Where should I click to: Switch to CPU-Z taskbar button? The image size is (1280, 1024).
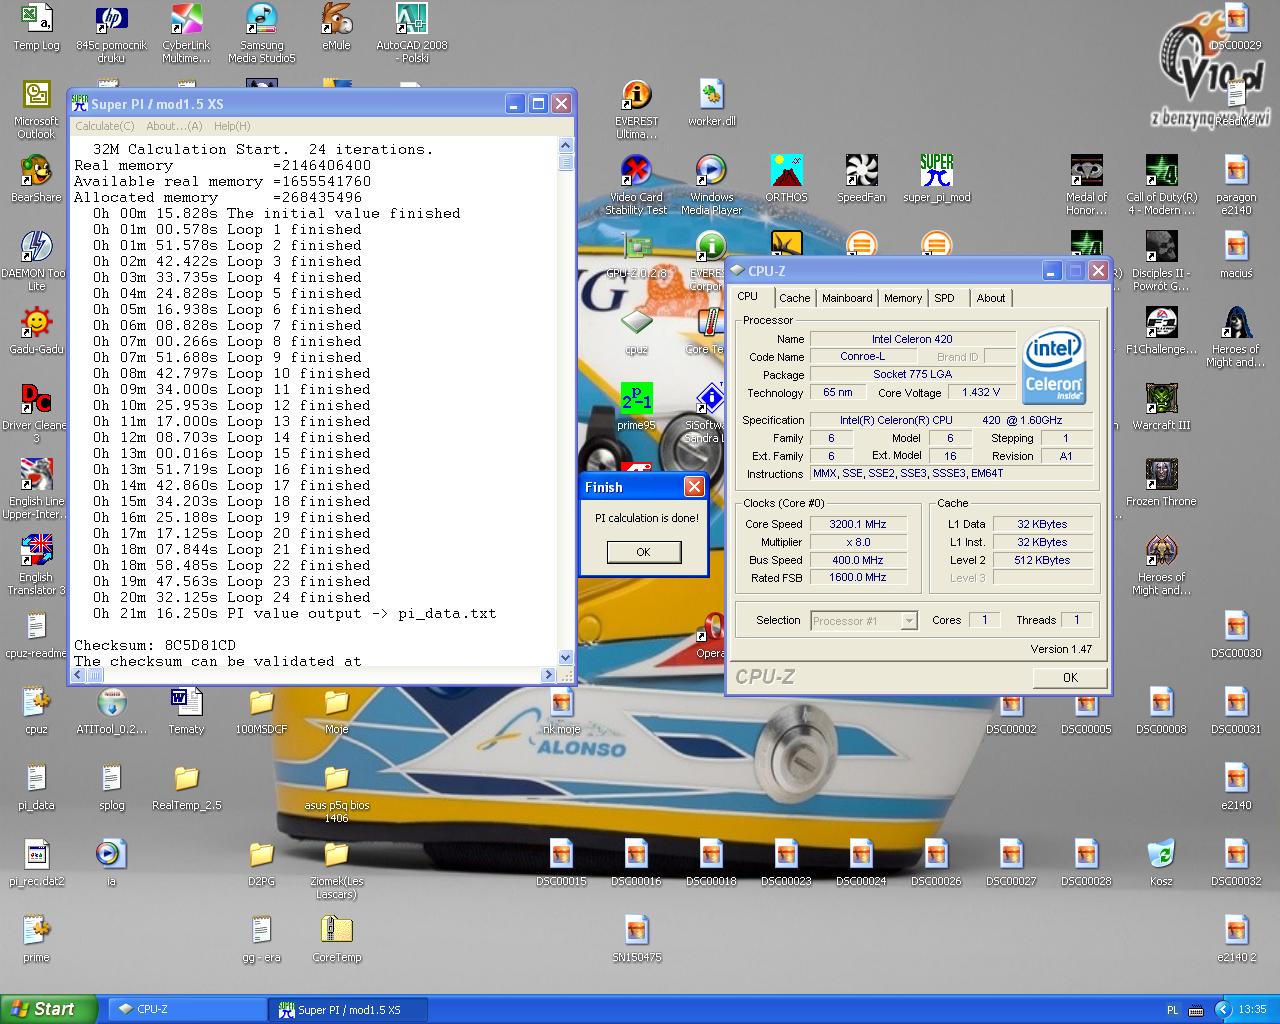[x=185, y=1010]
